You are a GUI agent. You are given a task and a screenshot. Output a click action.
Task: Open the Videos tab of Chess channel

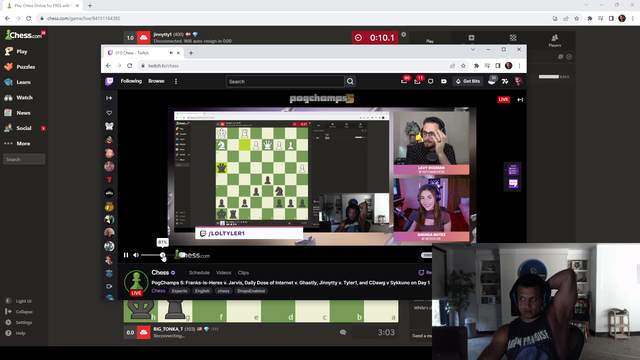[224, 273]
